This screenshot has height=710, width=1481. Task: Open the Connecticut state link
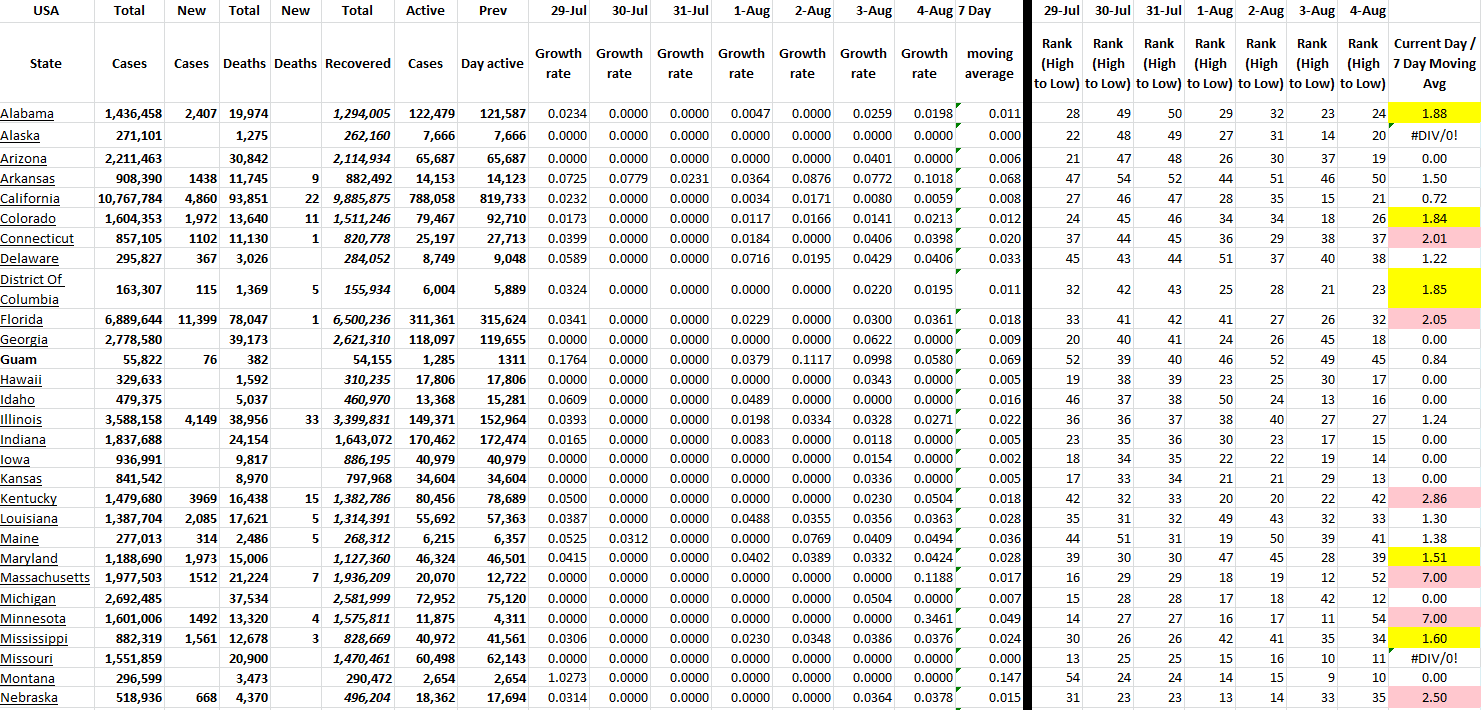coord(37,239)
